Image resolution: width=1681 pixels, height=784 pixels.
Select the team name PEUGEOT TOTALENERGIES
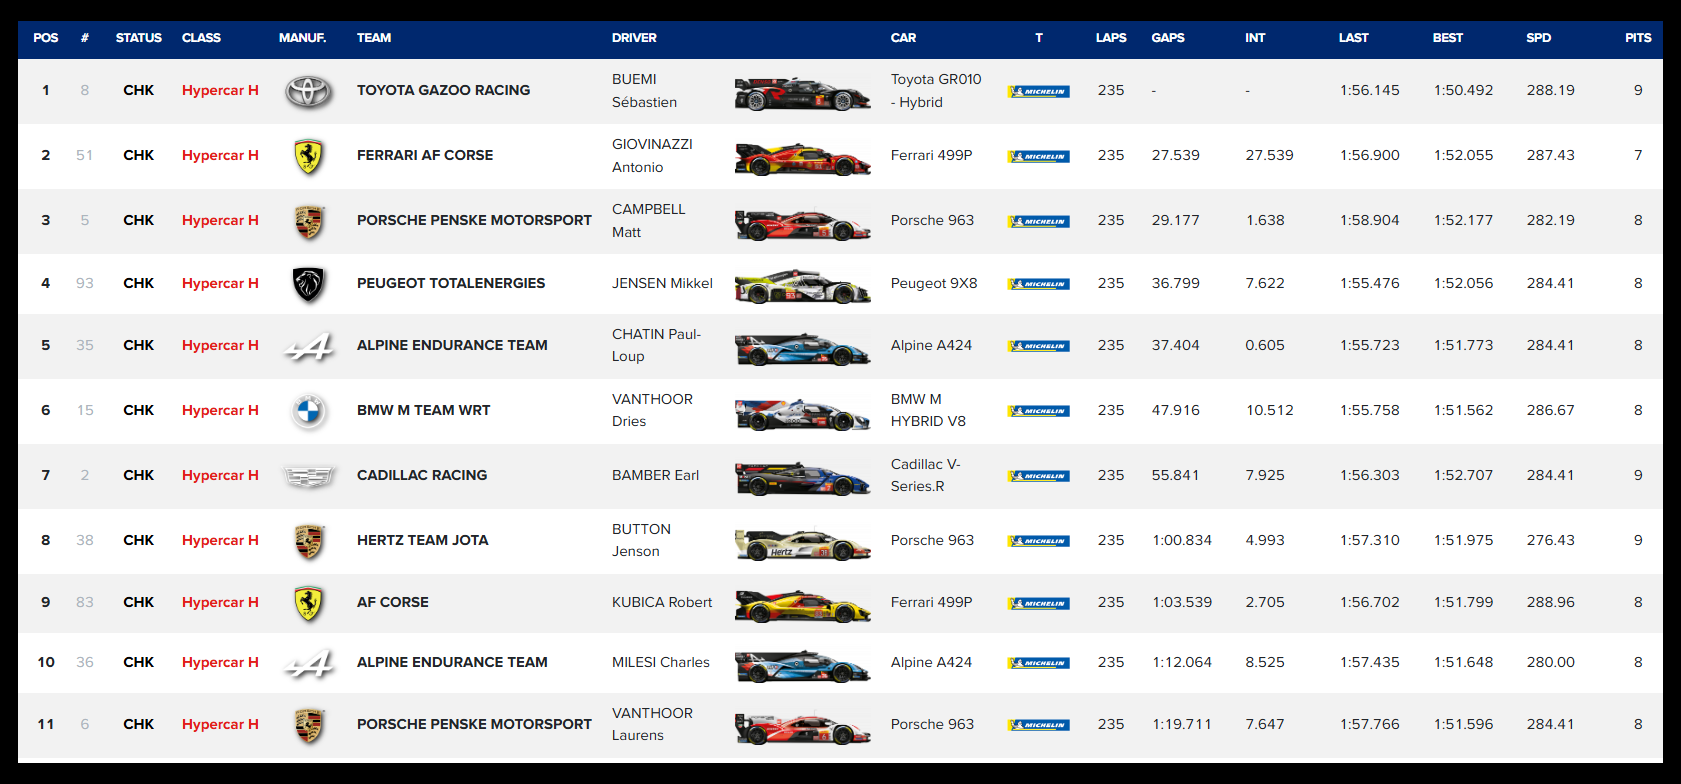[x=451, y=284]
